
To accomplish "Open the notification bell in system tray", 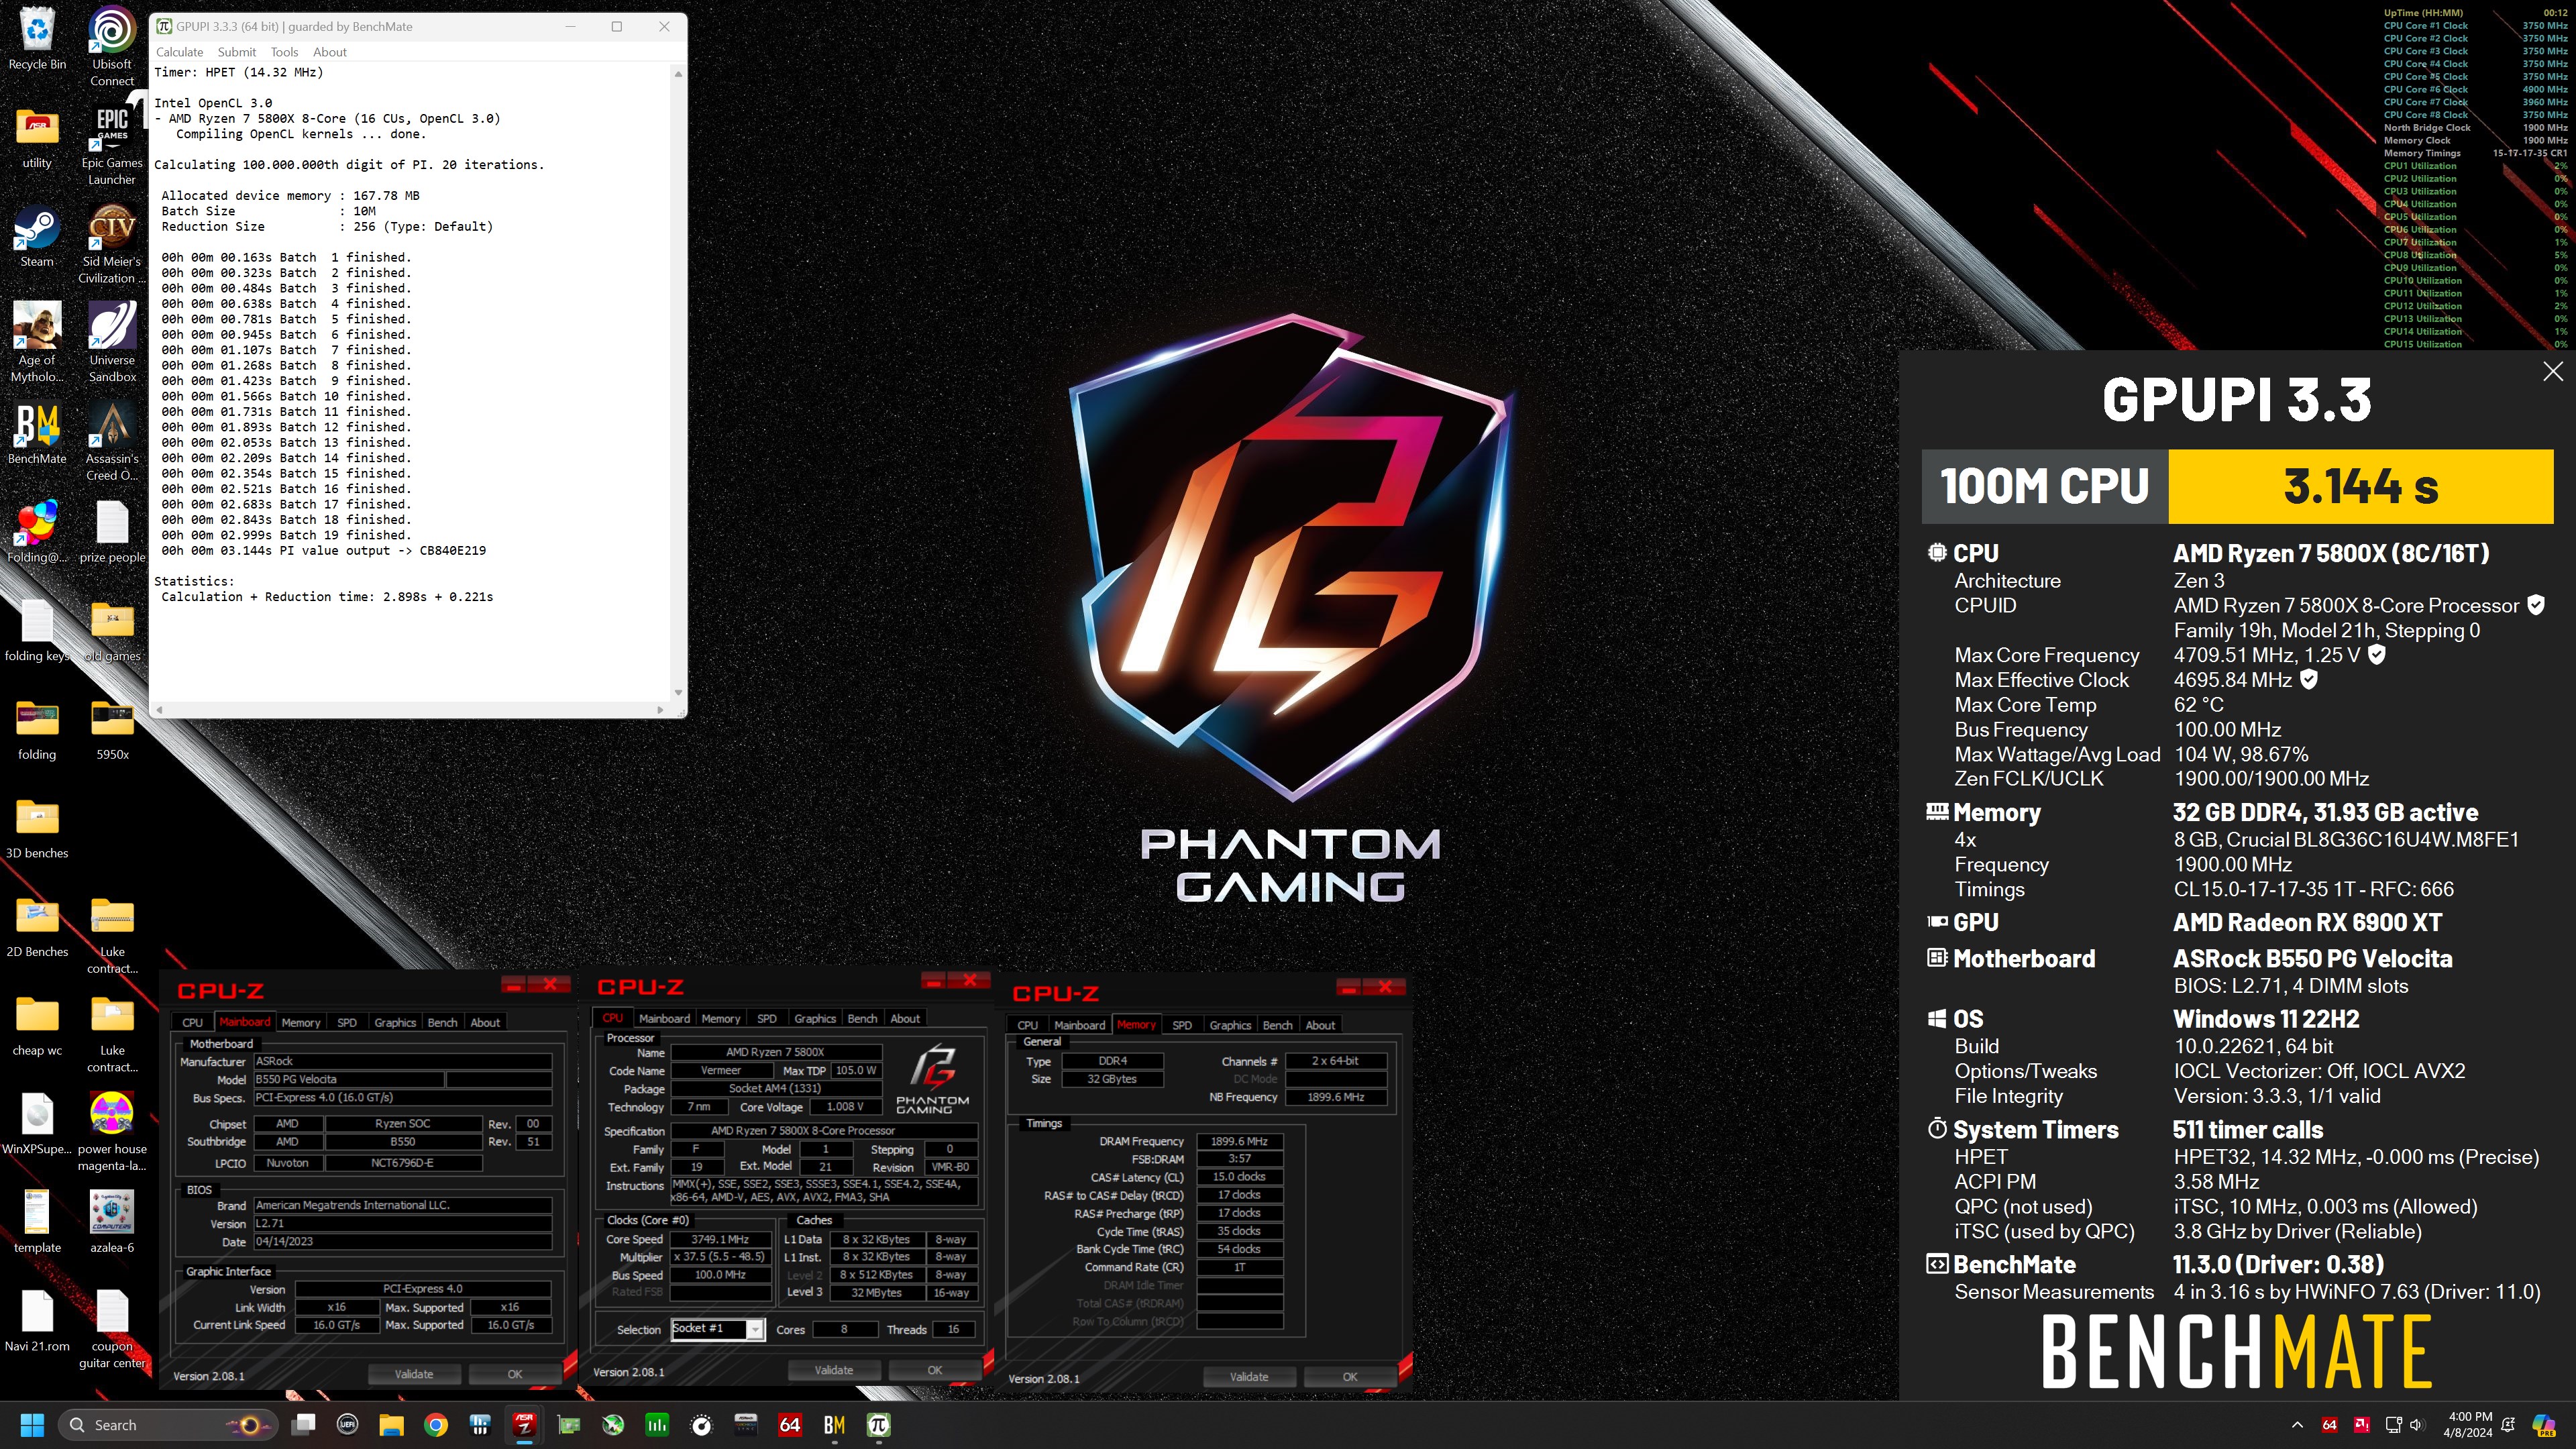I will [2508, 1424].
